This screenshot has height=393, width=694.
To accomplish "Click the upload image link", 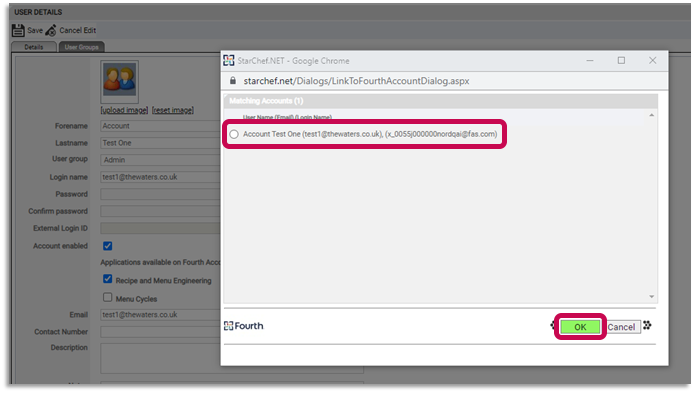I will click(x=124, y=110).
